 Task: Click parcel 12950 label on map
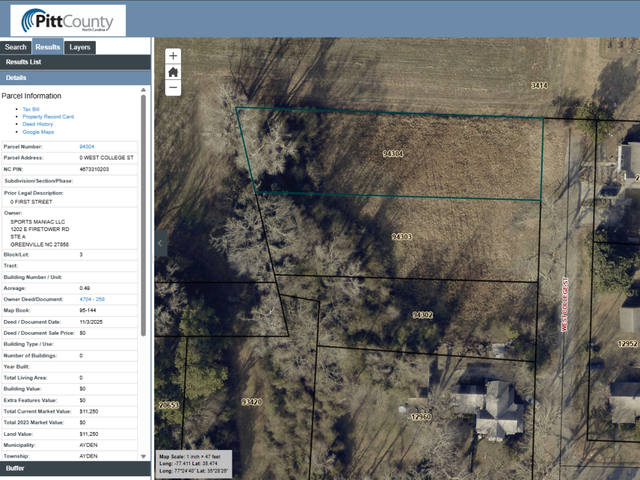pos(421,417)
